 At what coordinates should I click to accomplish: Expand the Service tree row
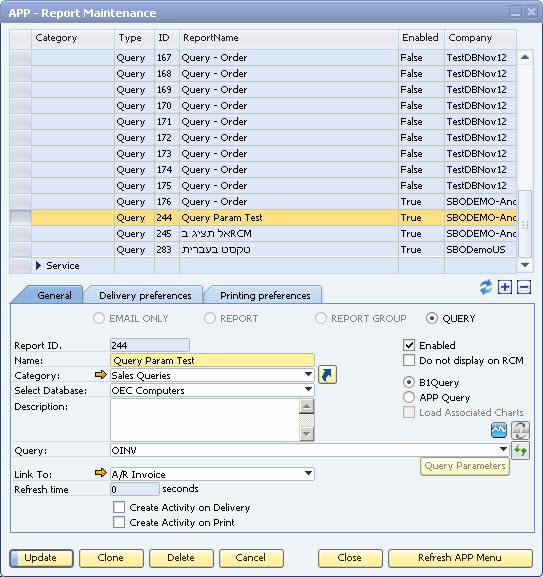(38, 266)
